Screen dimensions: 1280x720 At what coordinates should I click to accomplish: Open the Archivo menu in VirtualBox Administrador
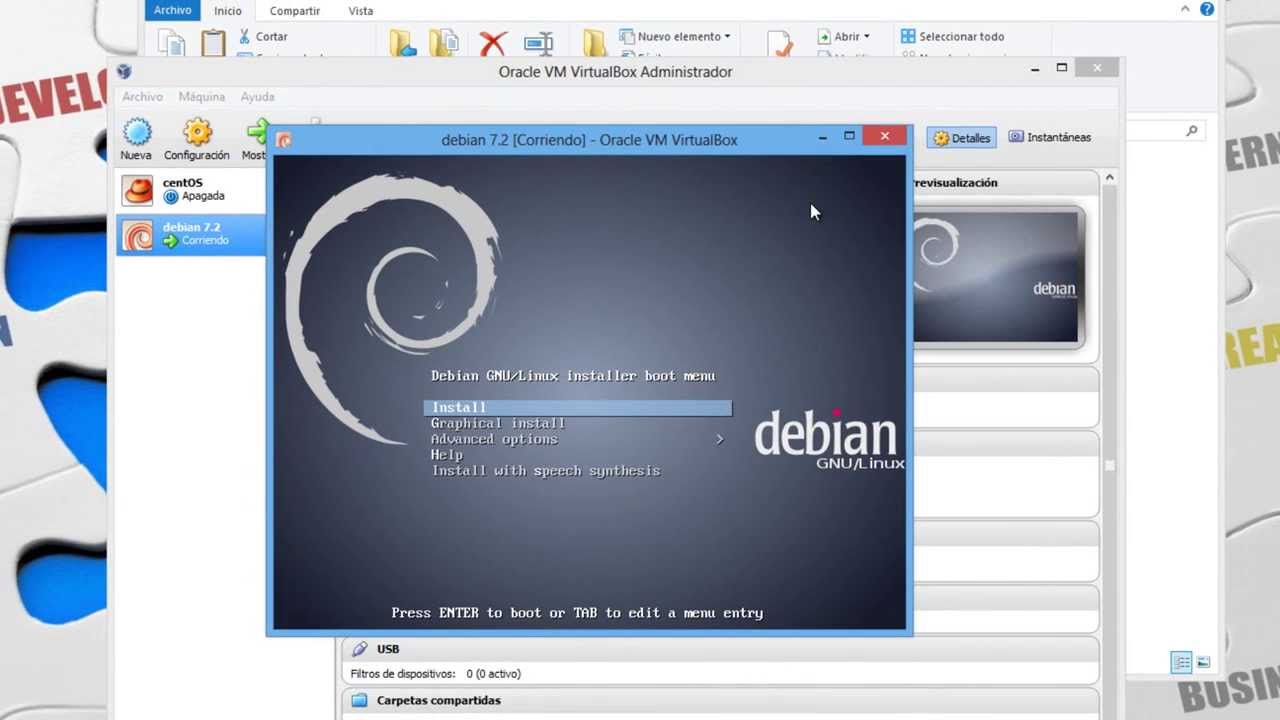click(142, 97)
